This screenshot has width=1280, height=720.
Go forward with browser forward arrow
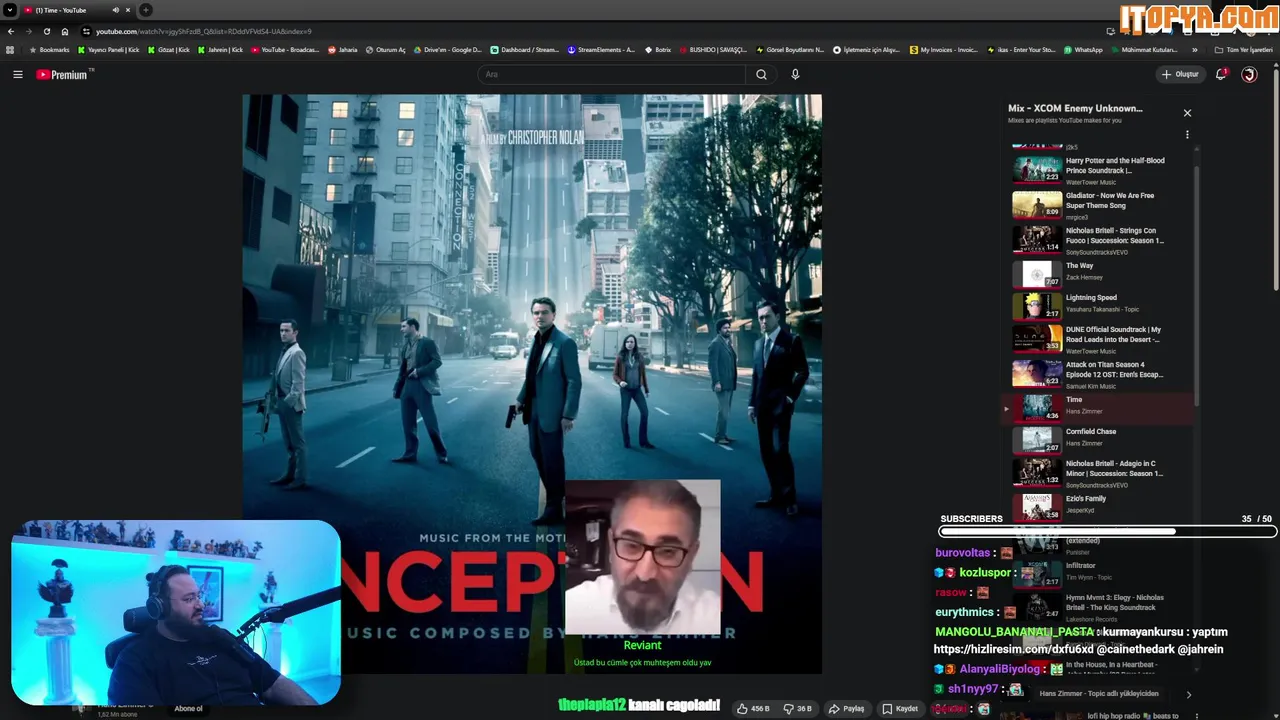tap(29, 31)
